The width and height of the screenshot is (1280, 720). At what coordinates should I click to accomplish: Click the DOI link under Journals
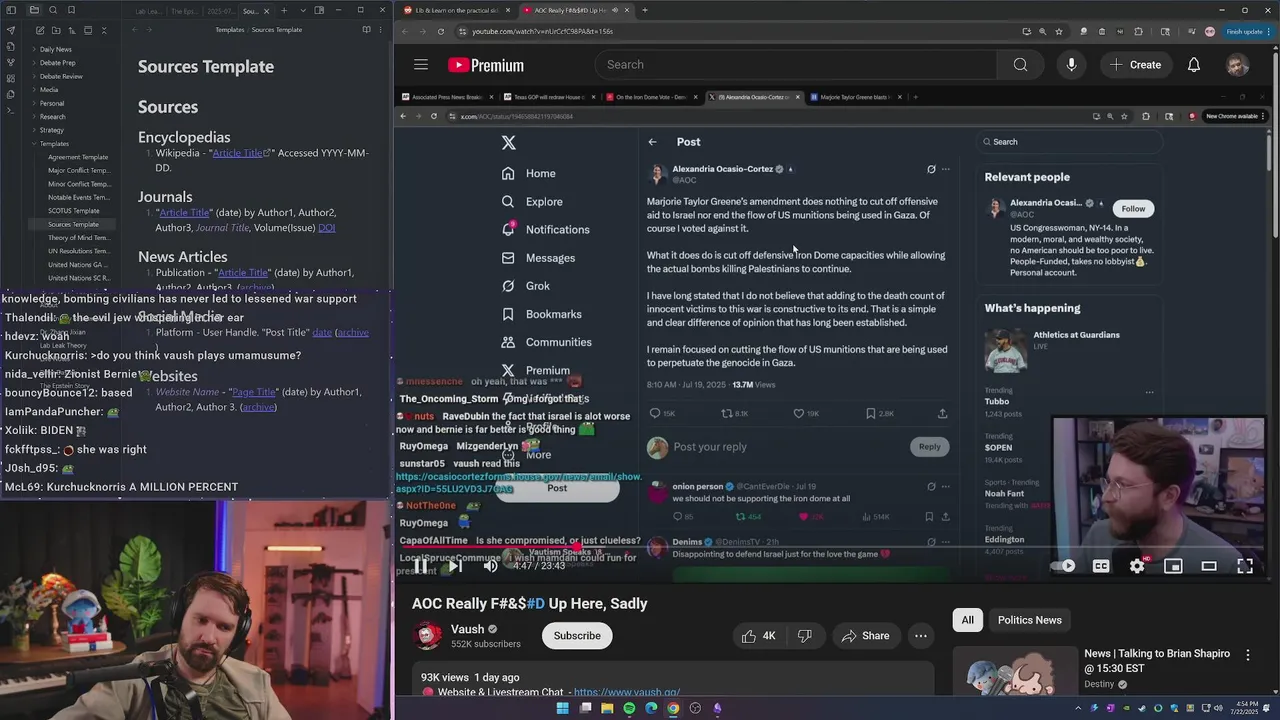[x=327, y=228]
